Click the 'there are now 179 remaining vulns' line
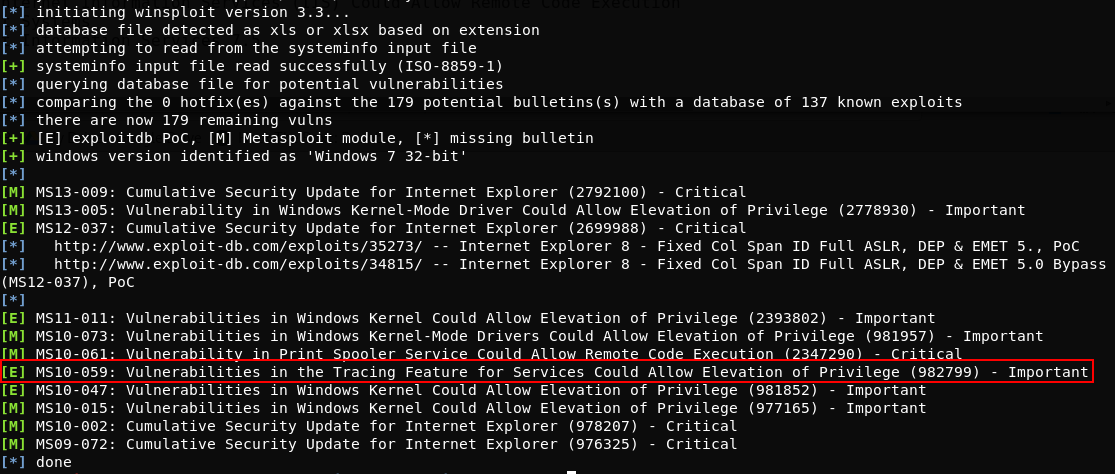Viewport: 1115px width, 474px height. [184, 120]
